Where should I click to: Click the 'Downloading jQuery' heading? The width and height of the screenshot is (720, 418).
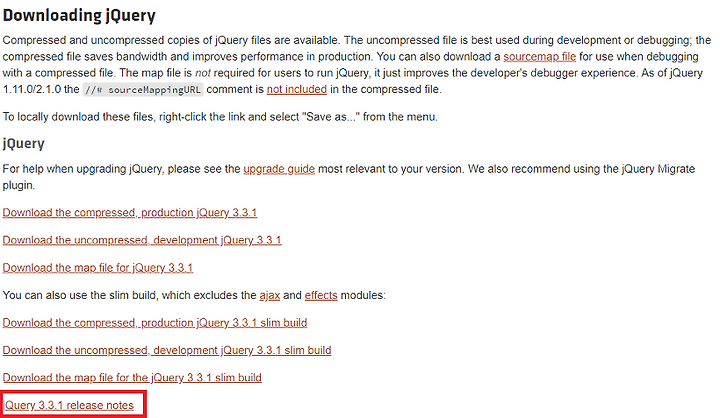coord(79,15)
